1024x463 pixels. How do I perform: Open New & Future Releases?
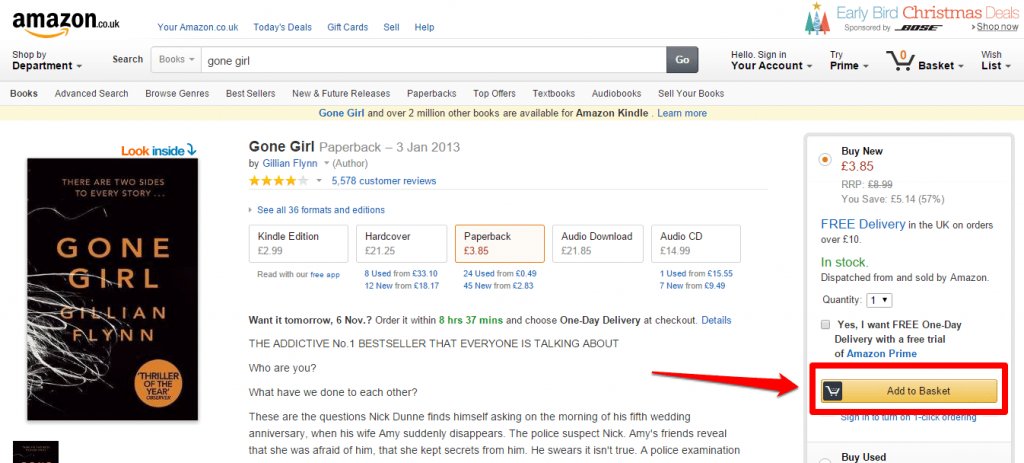point(341,93)
